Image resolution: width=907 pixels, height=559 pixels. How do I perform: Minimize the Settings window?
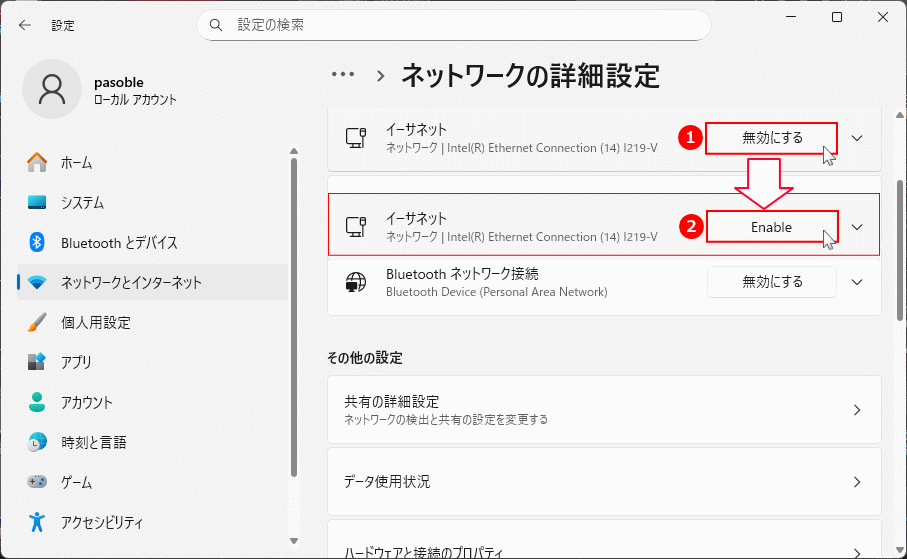(x=791, y=17)
